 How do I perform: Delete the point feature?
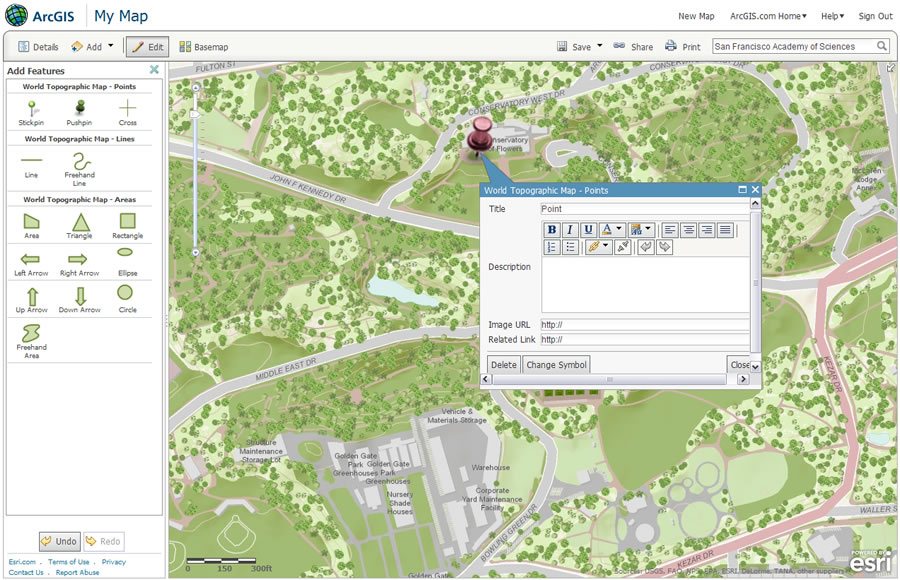[503, 365]
